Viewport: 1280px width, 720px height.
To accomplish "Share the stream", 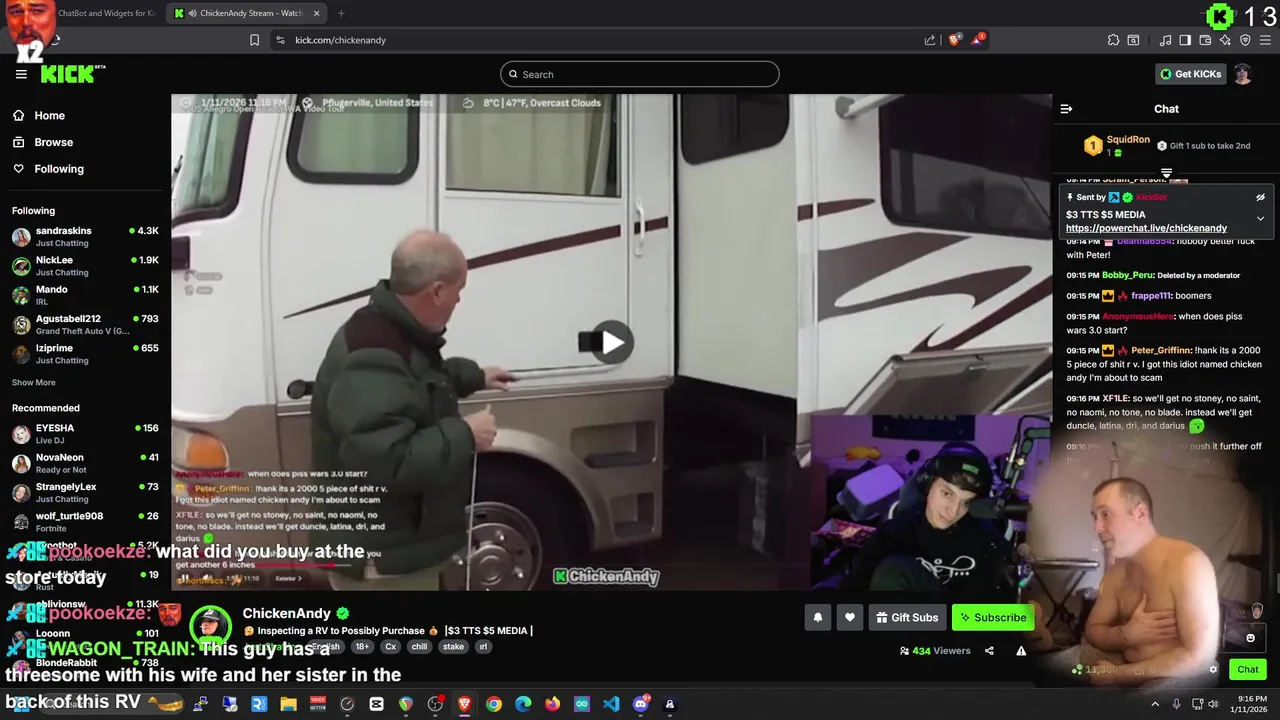I will (989, 651).
